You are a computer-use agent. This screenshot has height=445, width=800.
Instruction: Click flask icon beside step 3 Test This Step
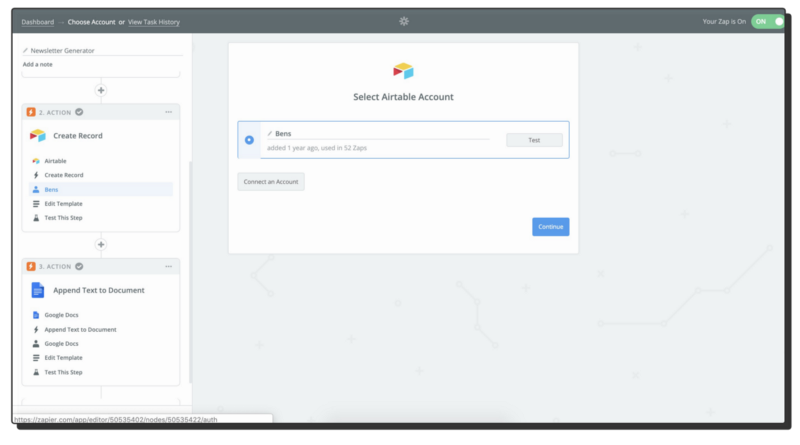(36, 372)
